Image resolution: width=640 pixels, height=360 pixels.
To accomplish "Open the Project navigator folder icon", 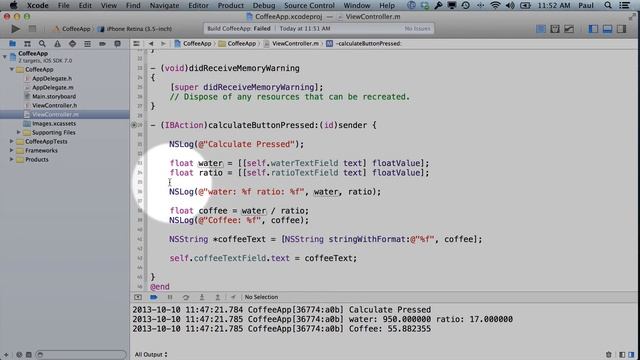I will (13, 44).
